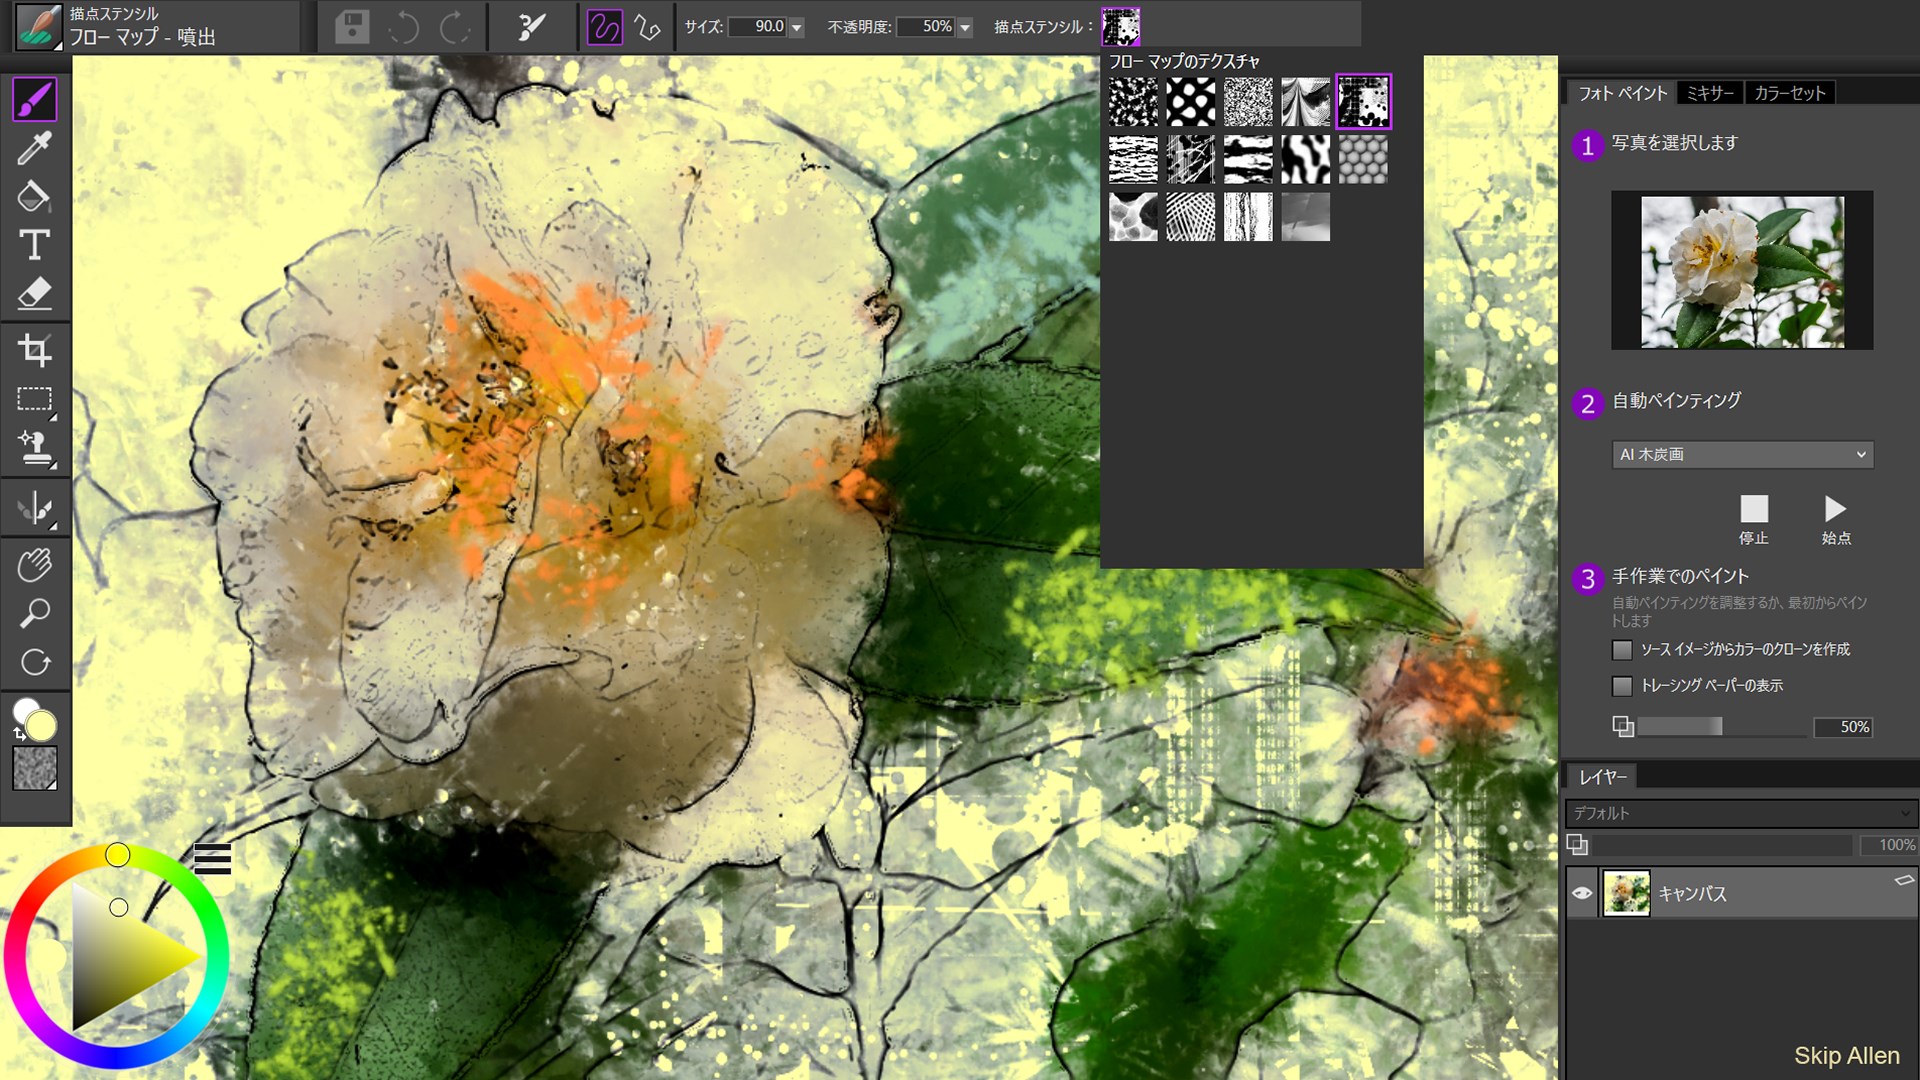Select the Grabber hand tool

coord(35,565)
